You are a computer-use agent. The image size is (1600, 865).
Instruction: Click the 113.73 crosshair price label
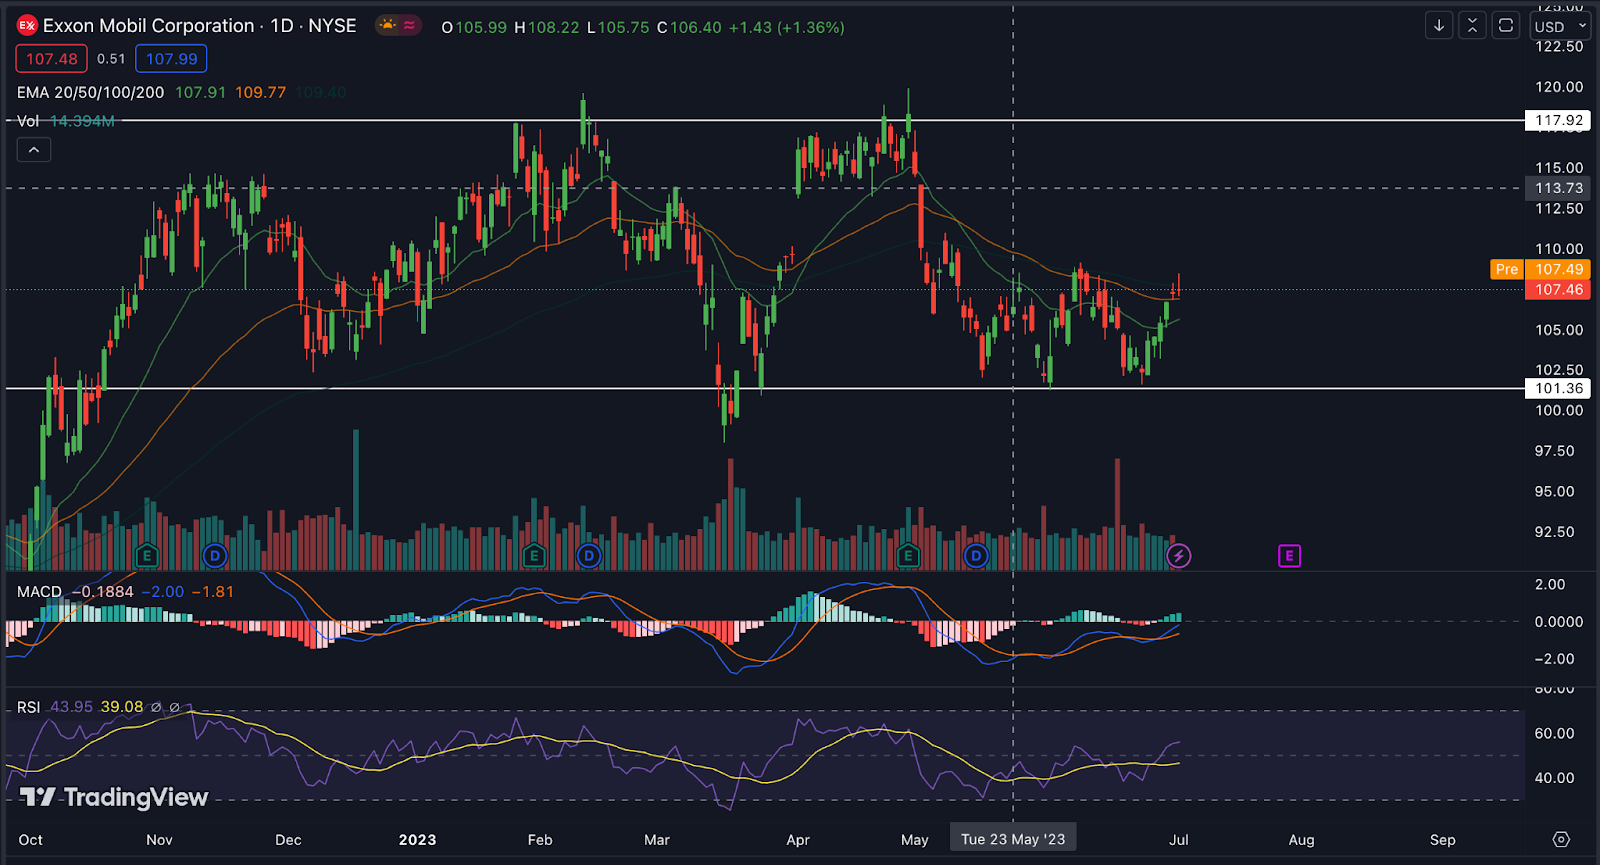pos(1559,188)
